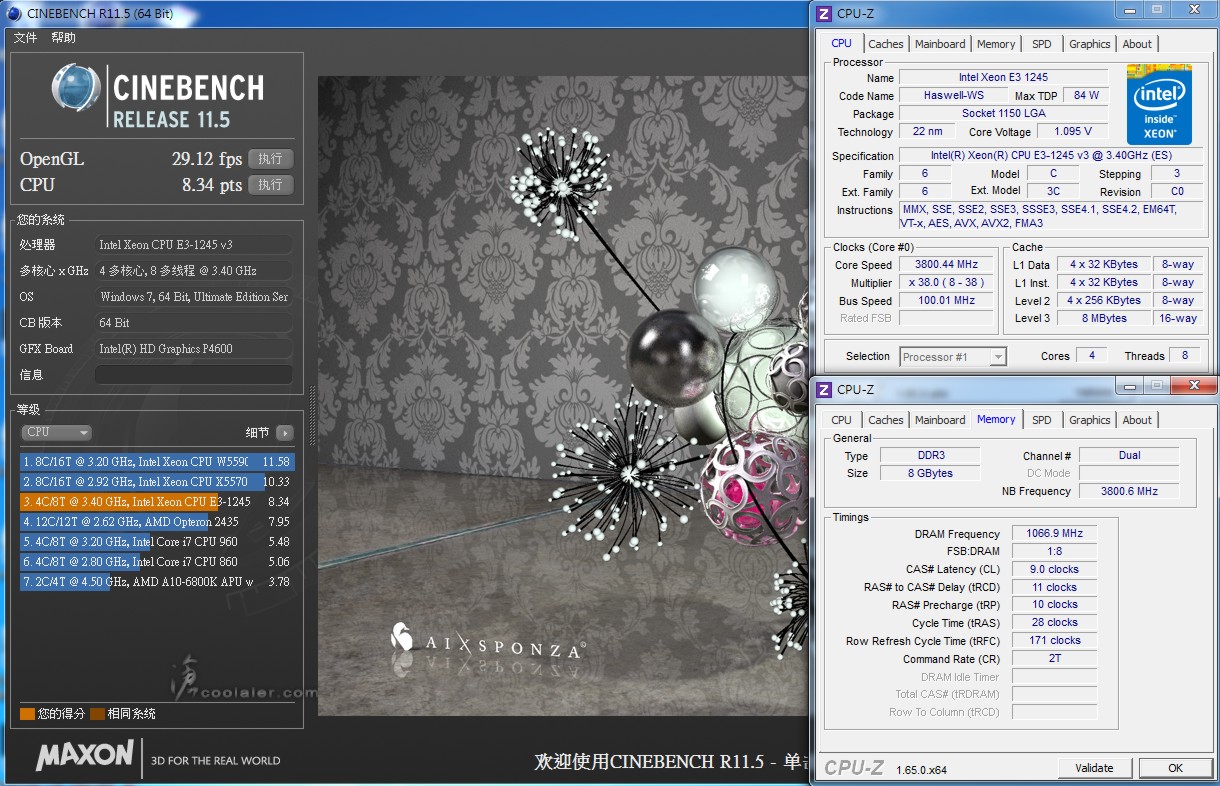The image size is (1220, 786).
Task: Click the Memory Type DDR3 value
Action: coord(930,455)
